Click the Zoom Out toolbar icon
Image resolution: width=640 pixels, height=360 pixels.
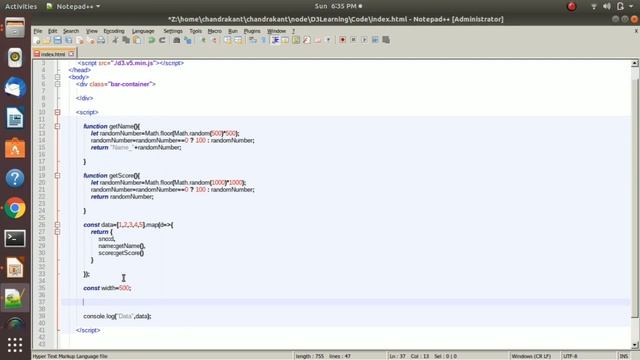coord(215,40)
